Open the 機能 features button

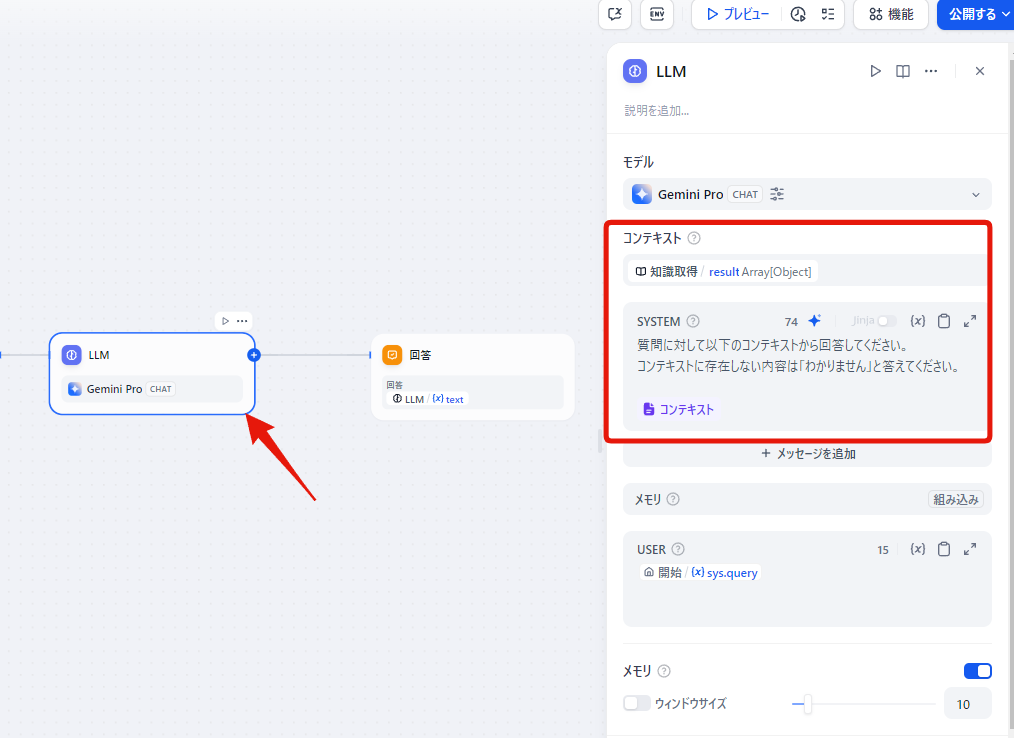point(890,14)
